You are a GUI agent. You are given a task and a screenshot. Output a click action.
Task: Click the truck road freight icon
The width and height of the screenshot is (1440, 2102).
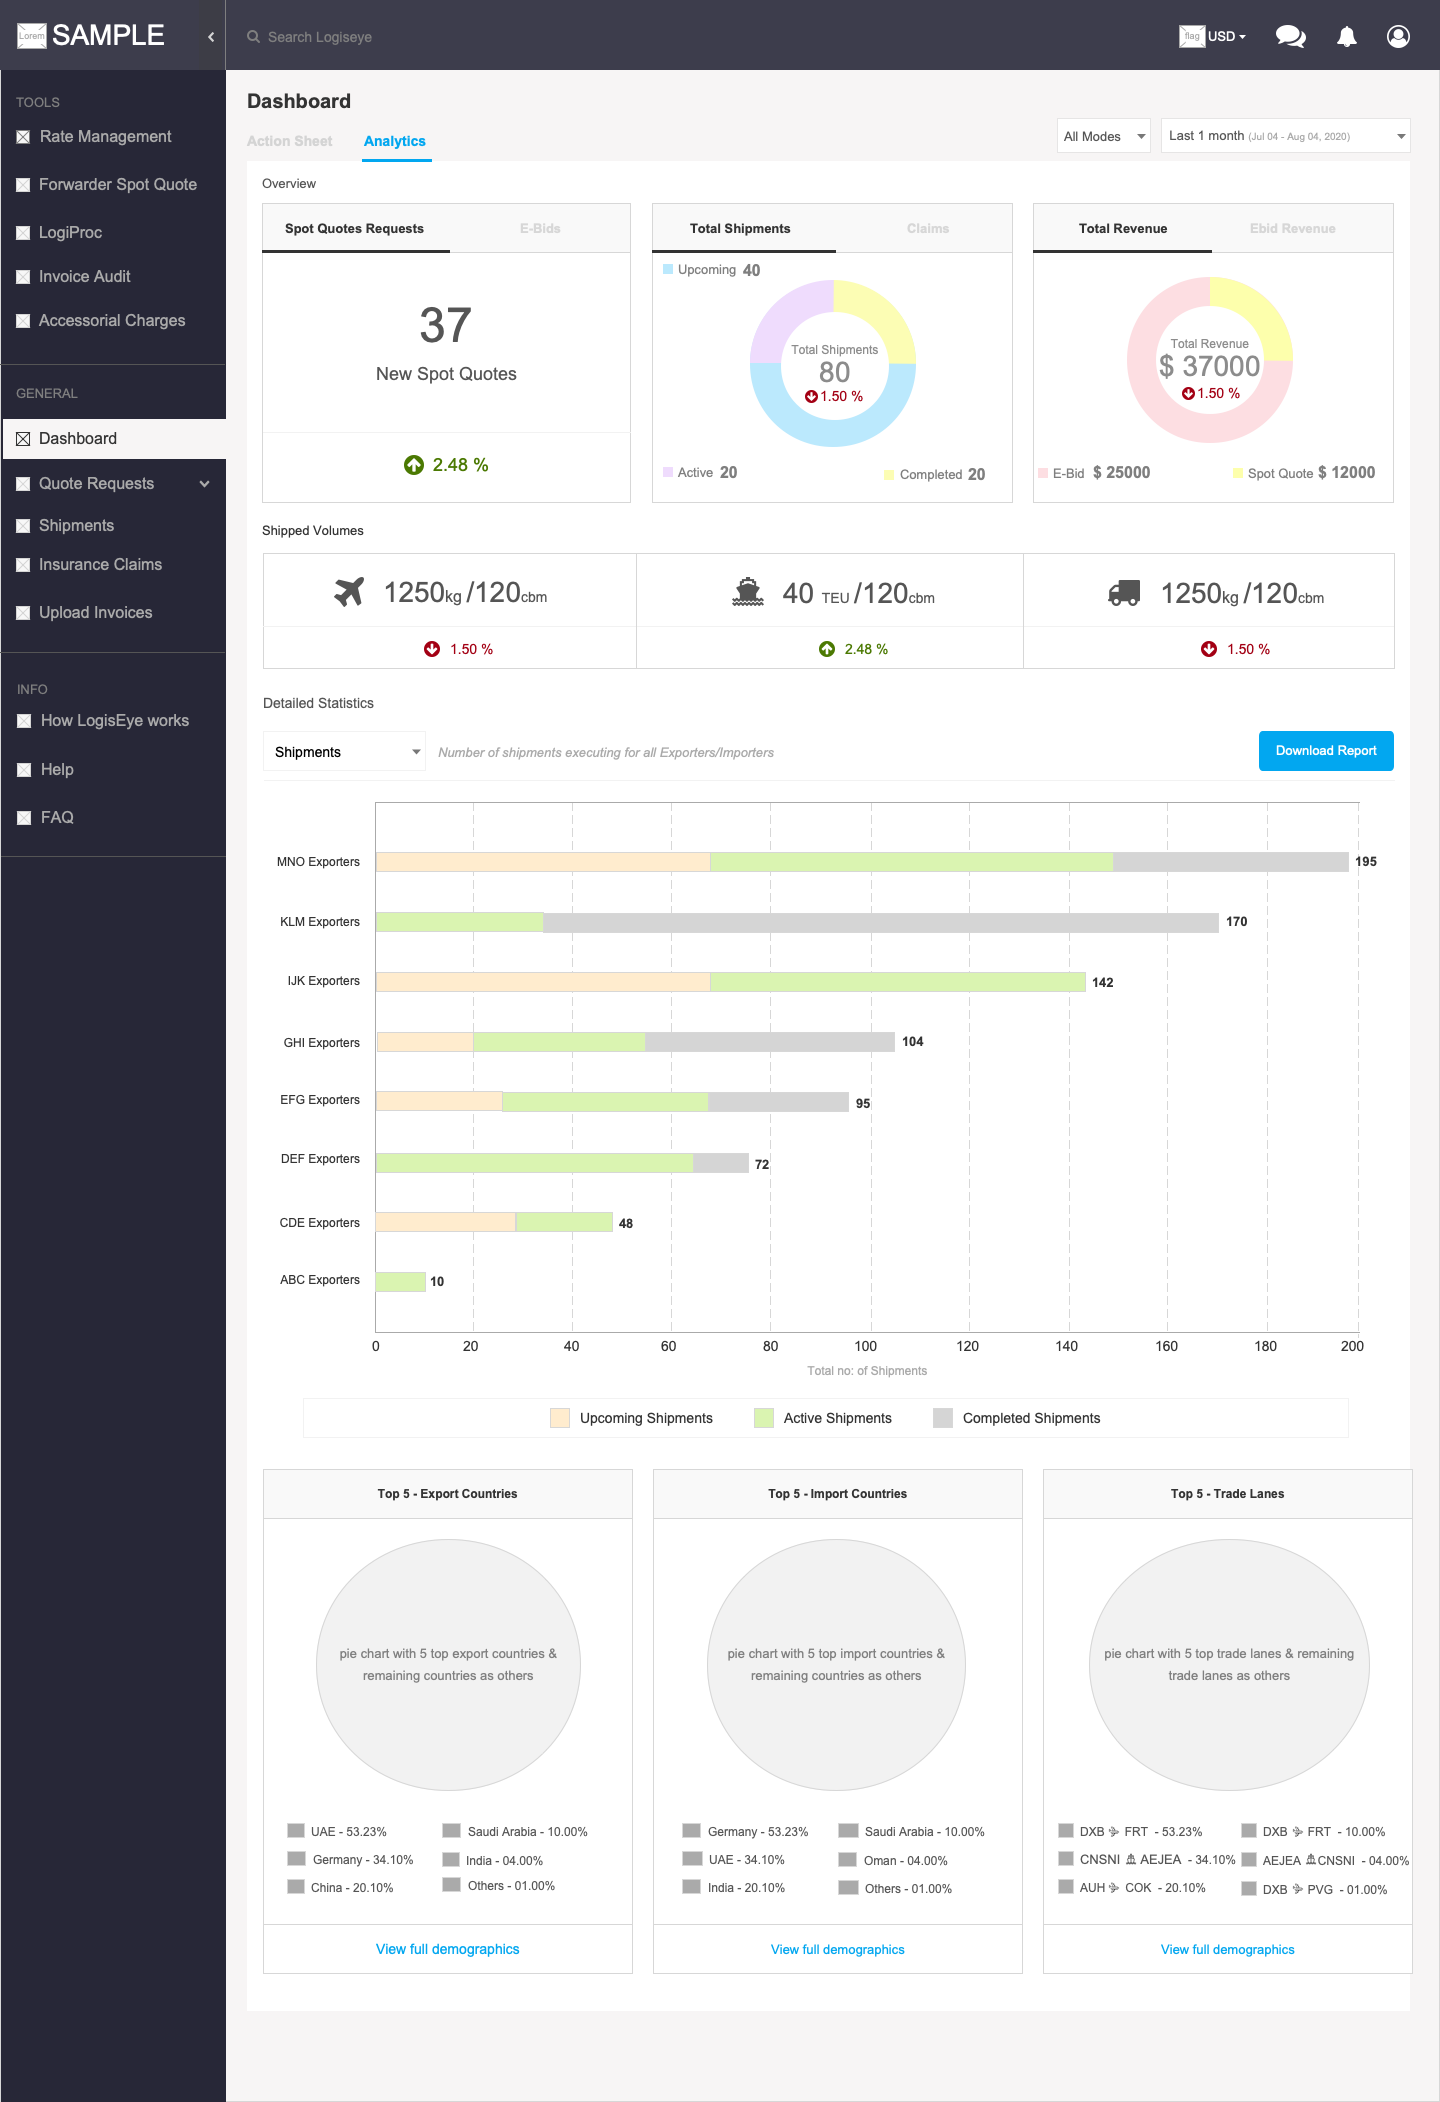tap(1124, 593)
